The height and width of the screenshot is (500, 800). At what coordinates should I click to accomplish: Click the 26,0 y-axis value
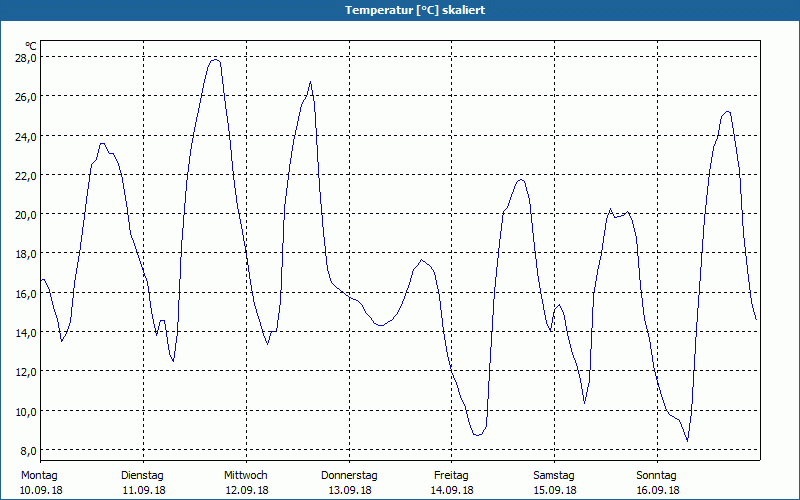point(26,96)
